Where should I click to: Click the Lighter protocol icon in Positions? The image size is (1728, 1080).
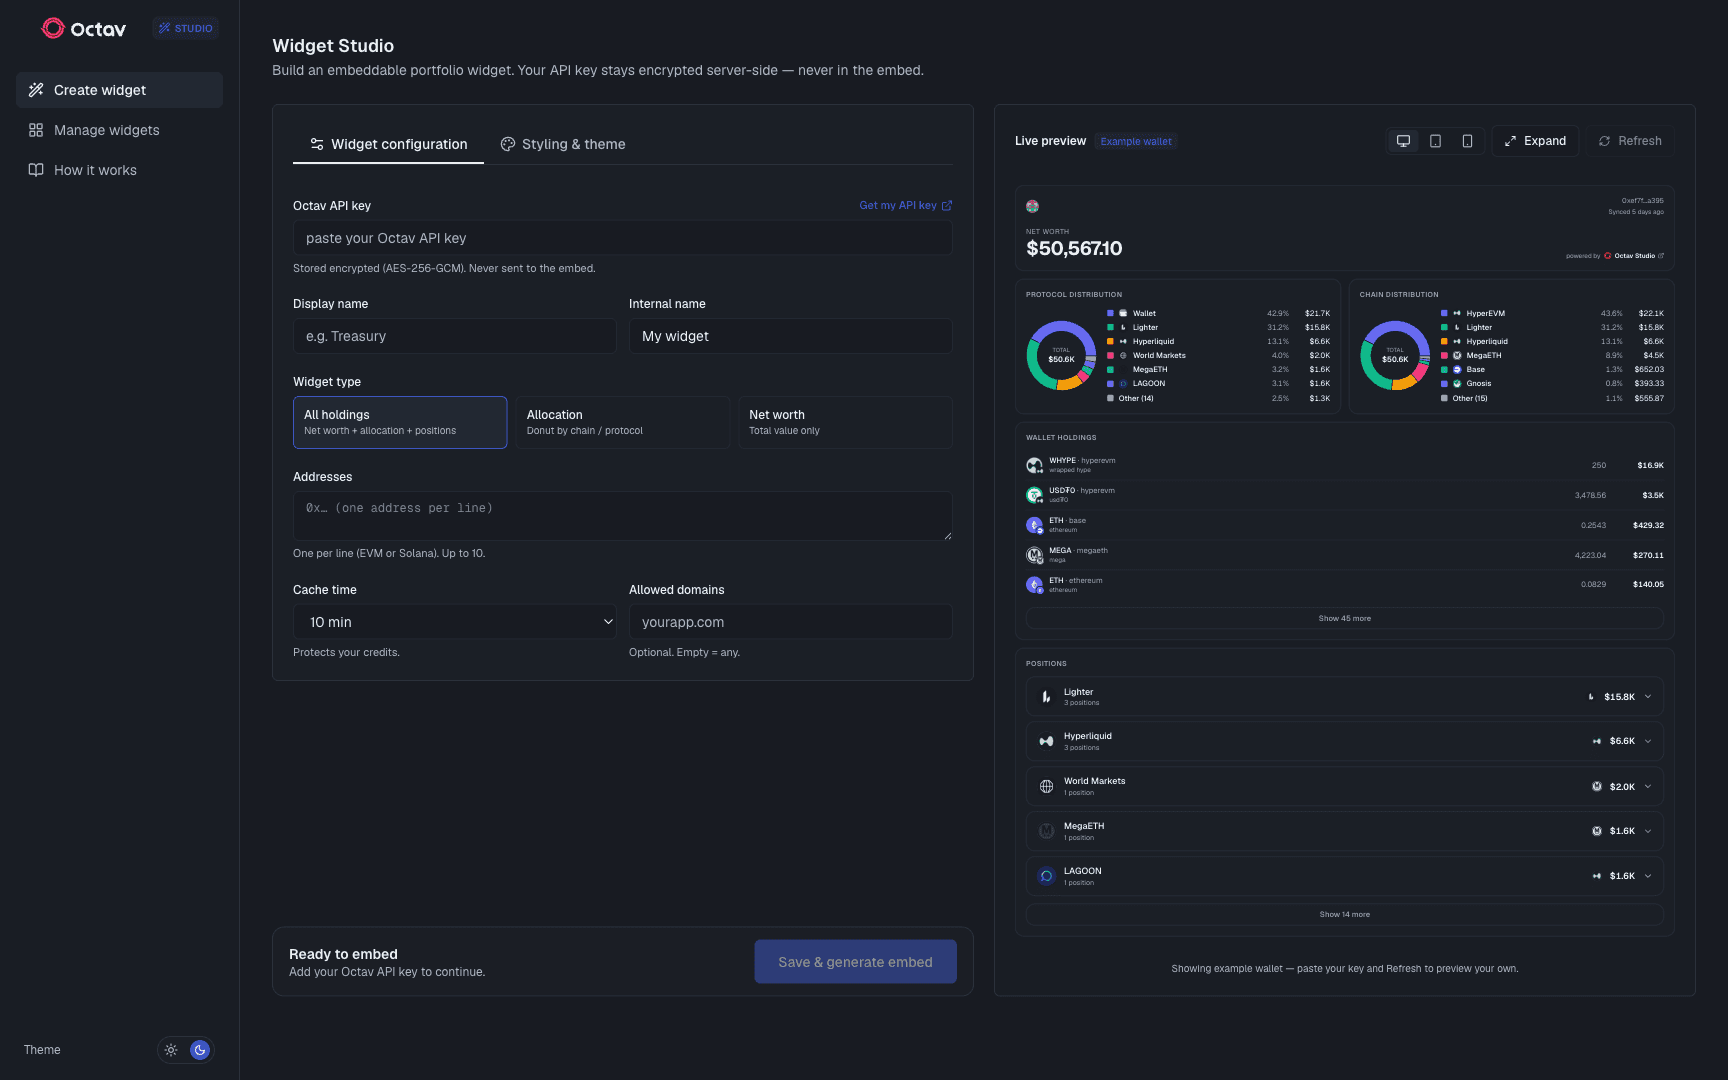click(1046, 697)
